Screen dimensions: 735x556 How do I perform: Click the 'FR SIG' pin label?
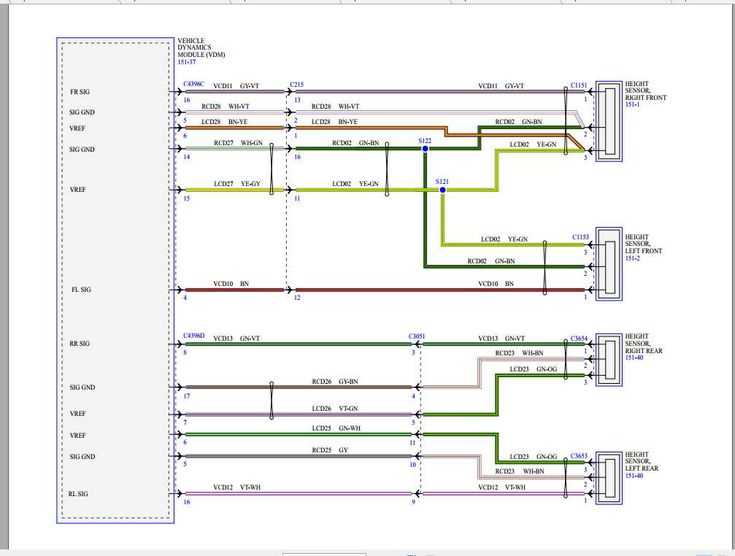pyautogui.click(x=80, y=92)
